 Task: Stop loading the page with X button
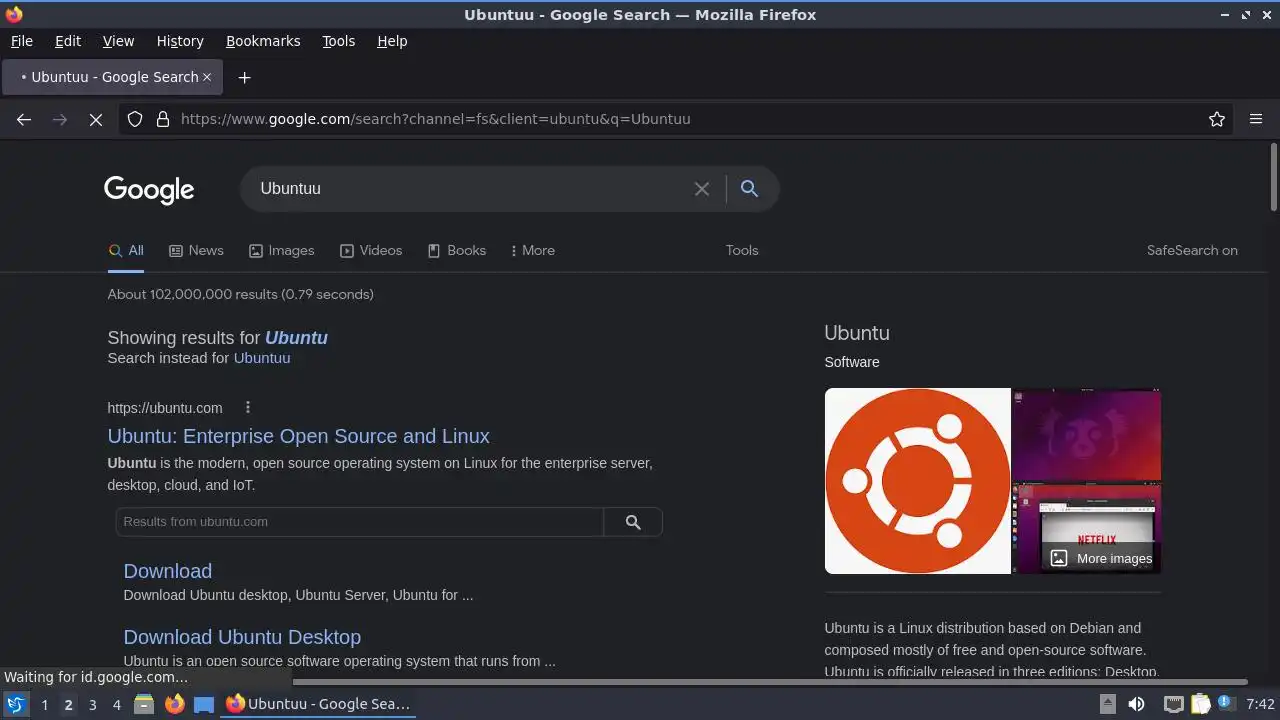[96, 119]
